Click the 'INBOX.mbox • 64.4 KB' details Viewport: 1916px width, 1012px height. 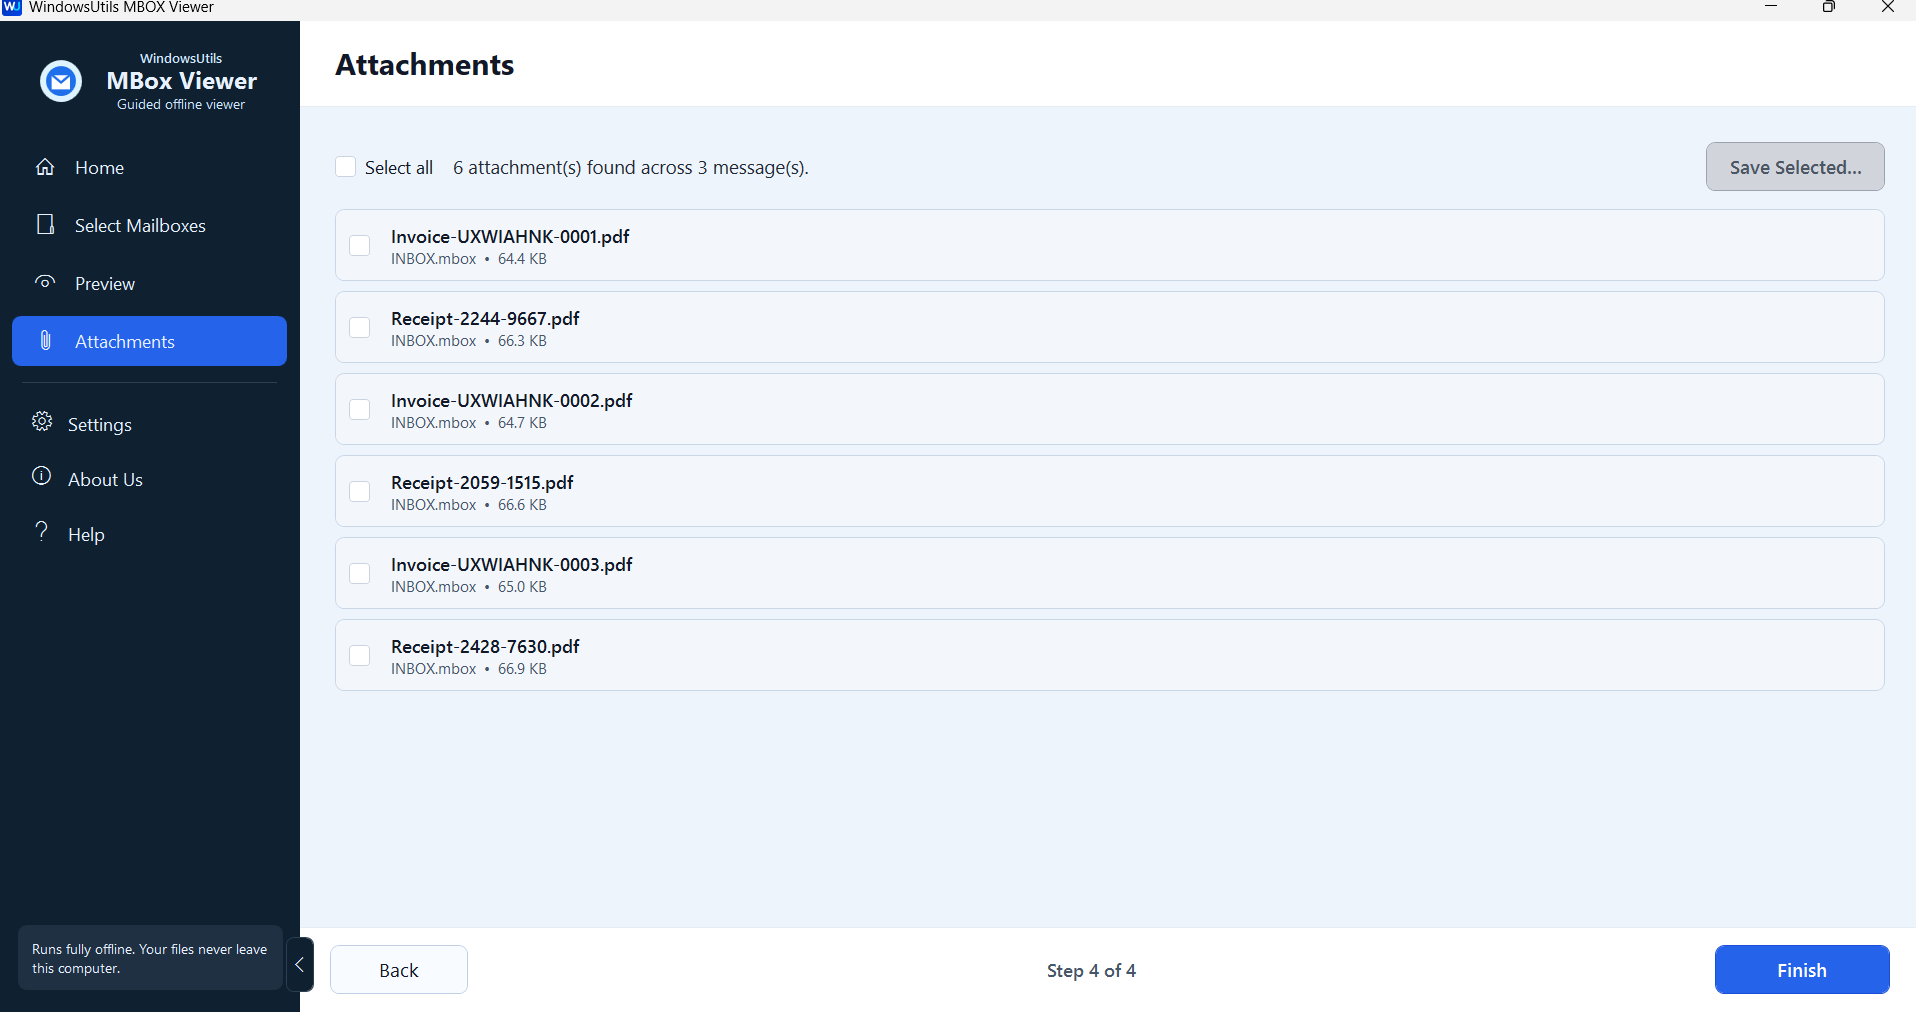click(469, 259)
